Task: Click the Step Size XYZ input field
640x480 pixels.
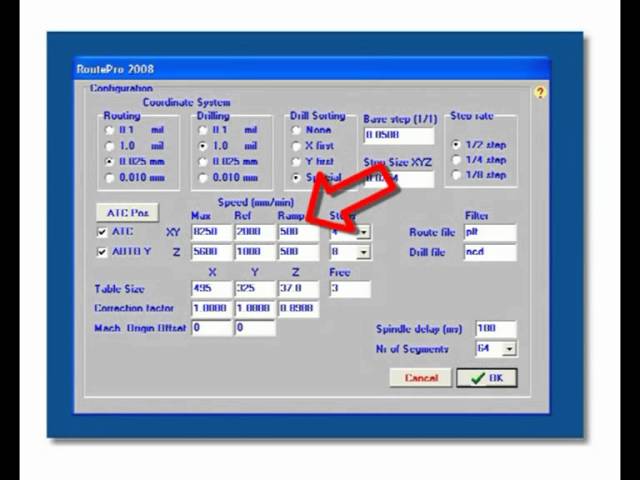Action: pos(399,179)
